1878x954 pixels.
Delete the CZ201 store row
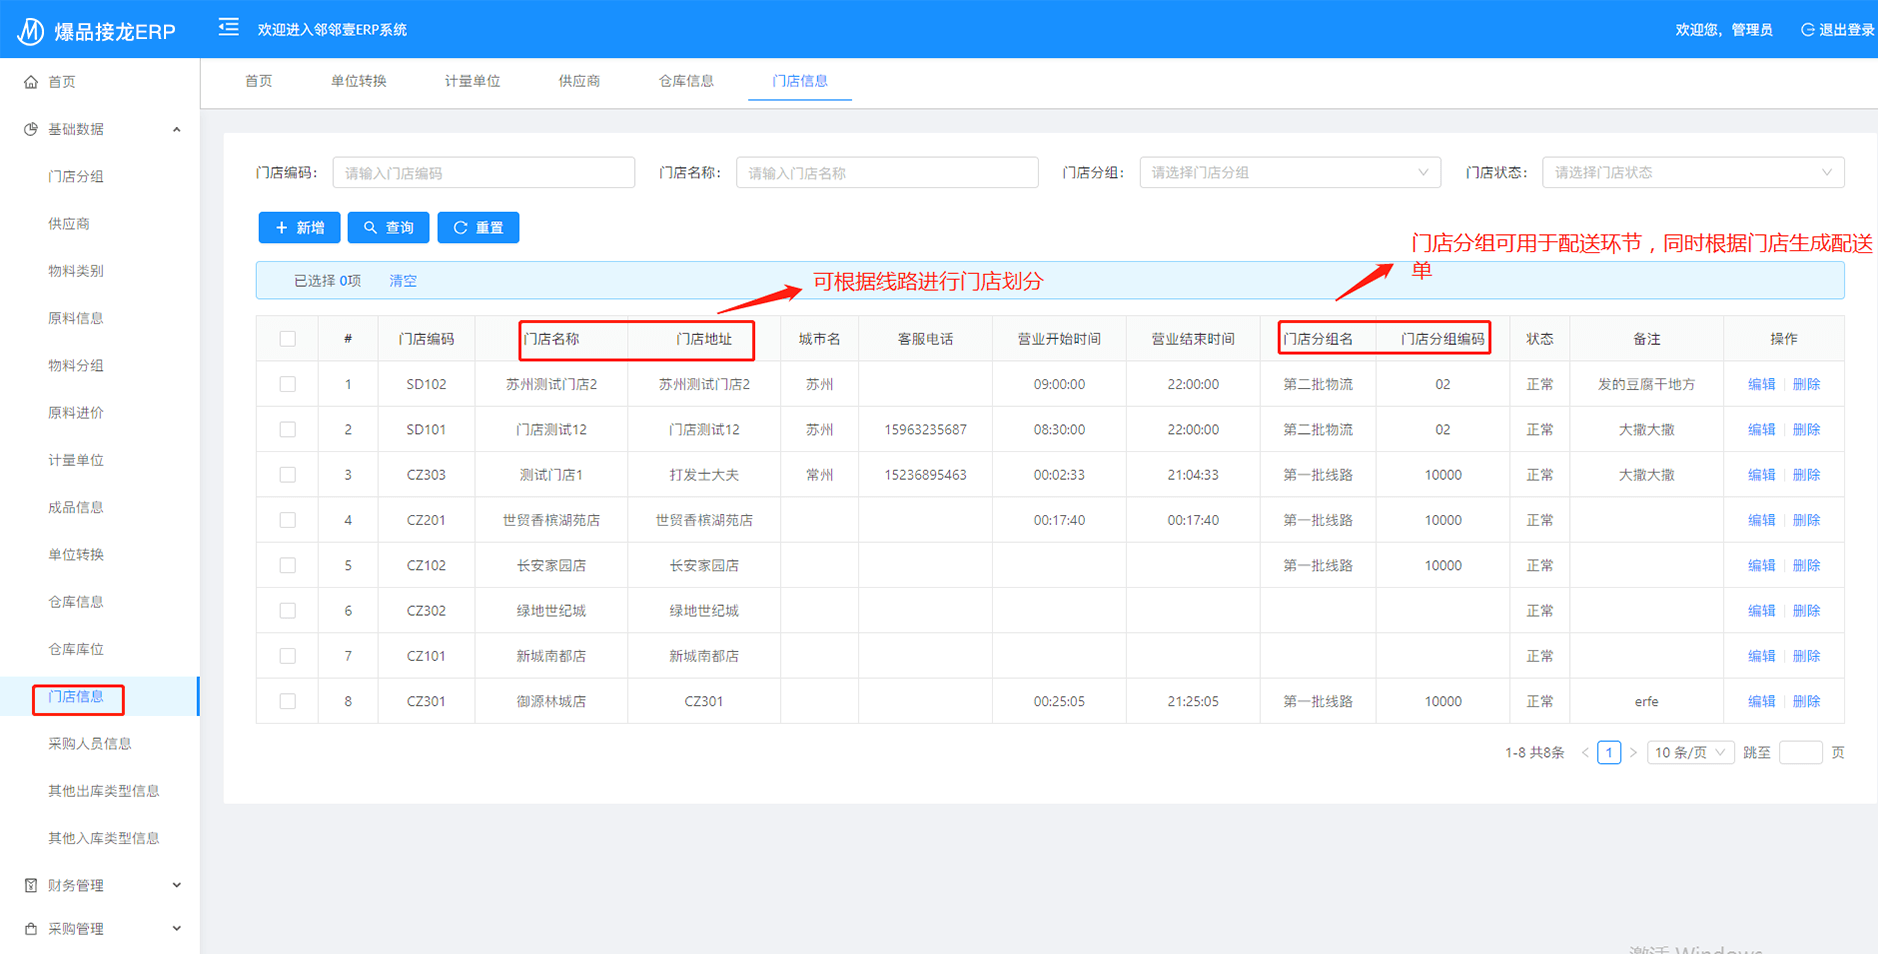(x=1806, y=520)
